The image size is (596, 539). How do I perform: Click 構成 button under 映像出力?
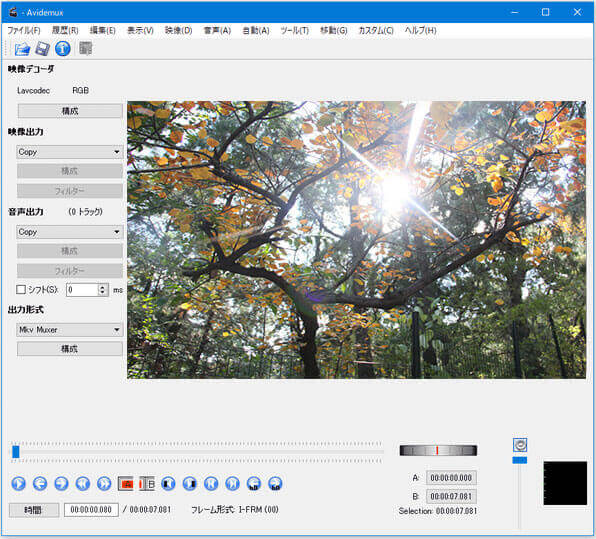70,171
